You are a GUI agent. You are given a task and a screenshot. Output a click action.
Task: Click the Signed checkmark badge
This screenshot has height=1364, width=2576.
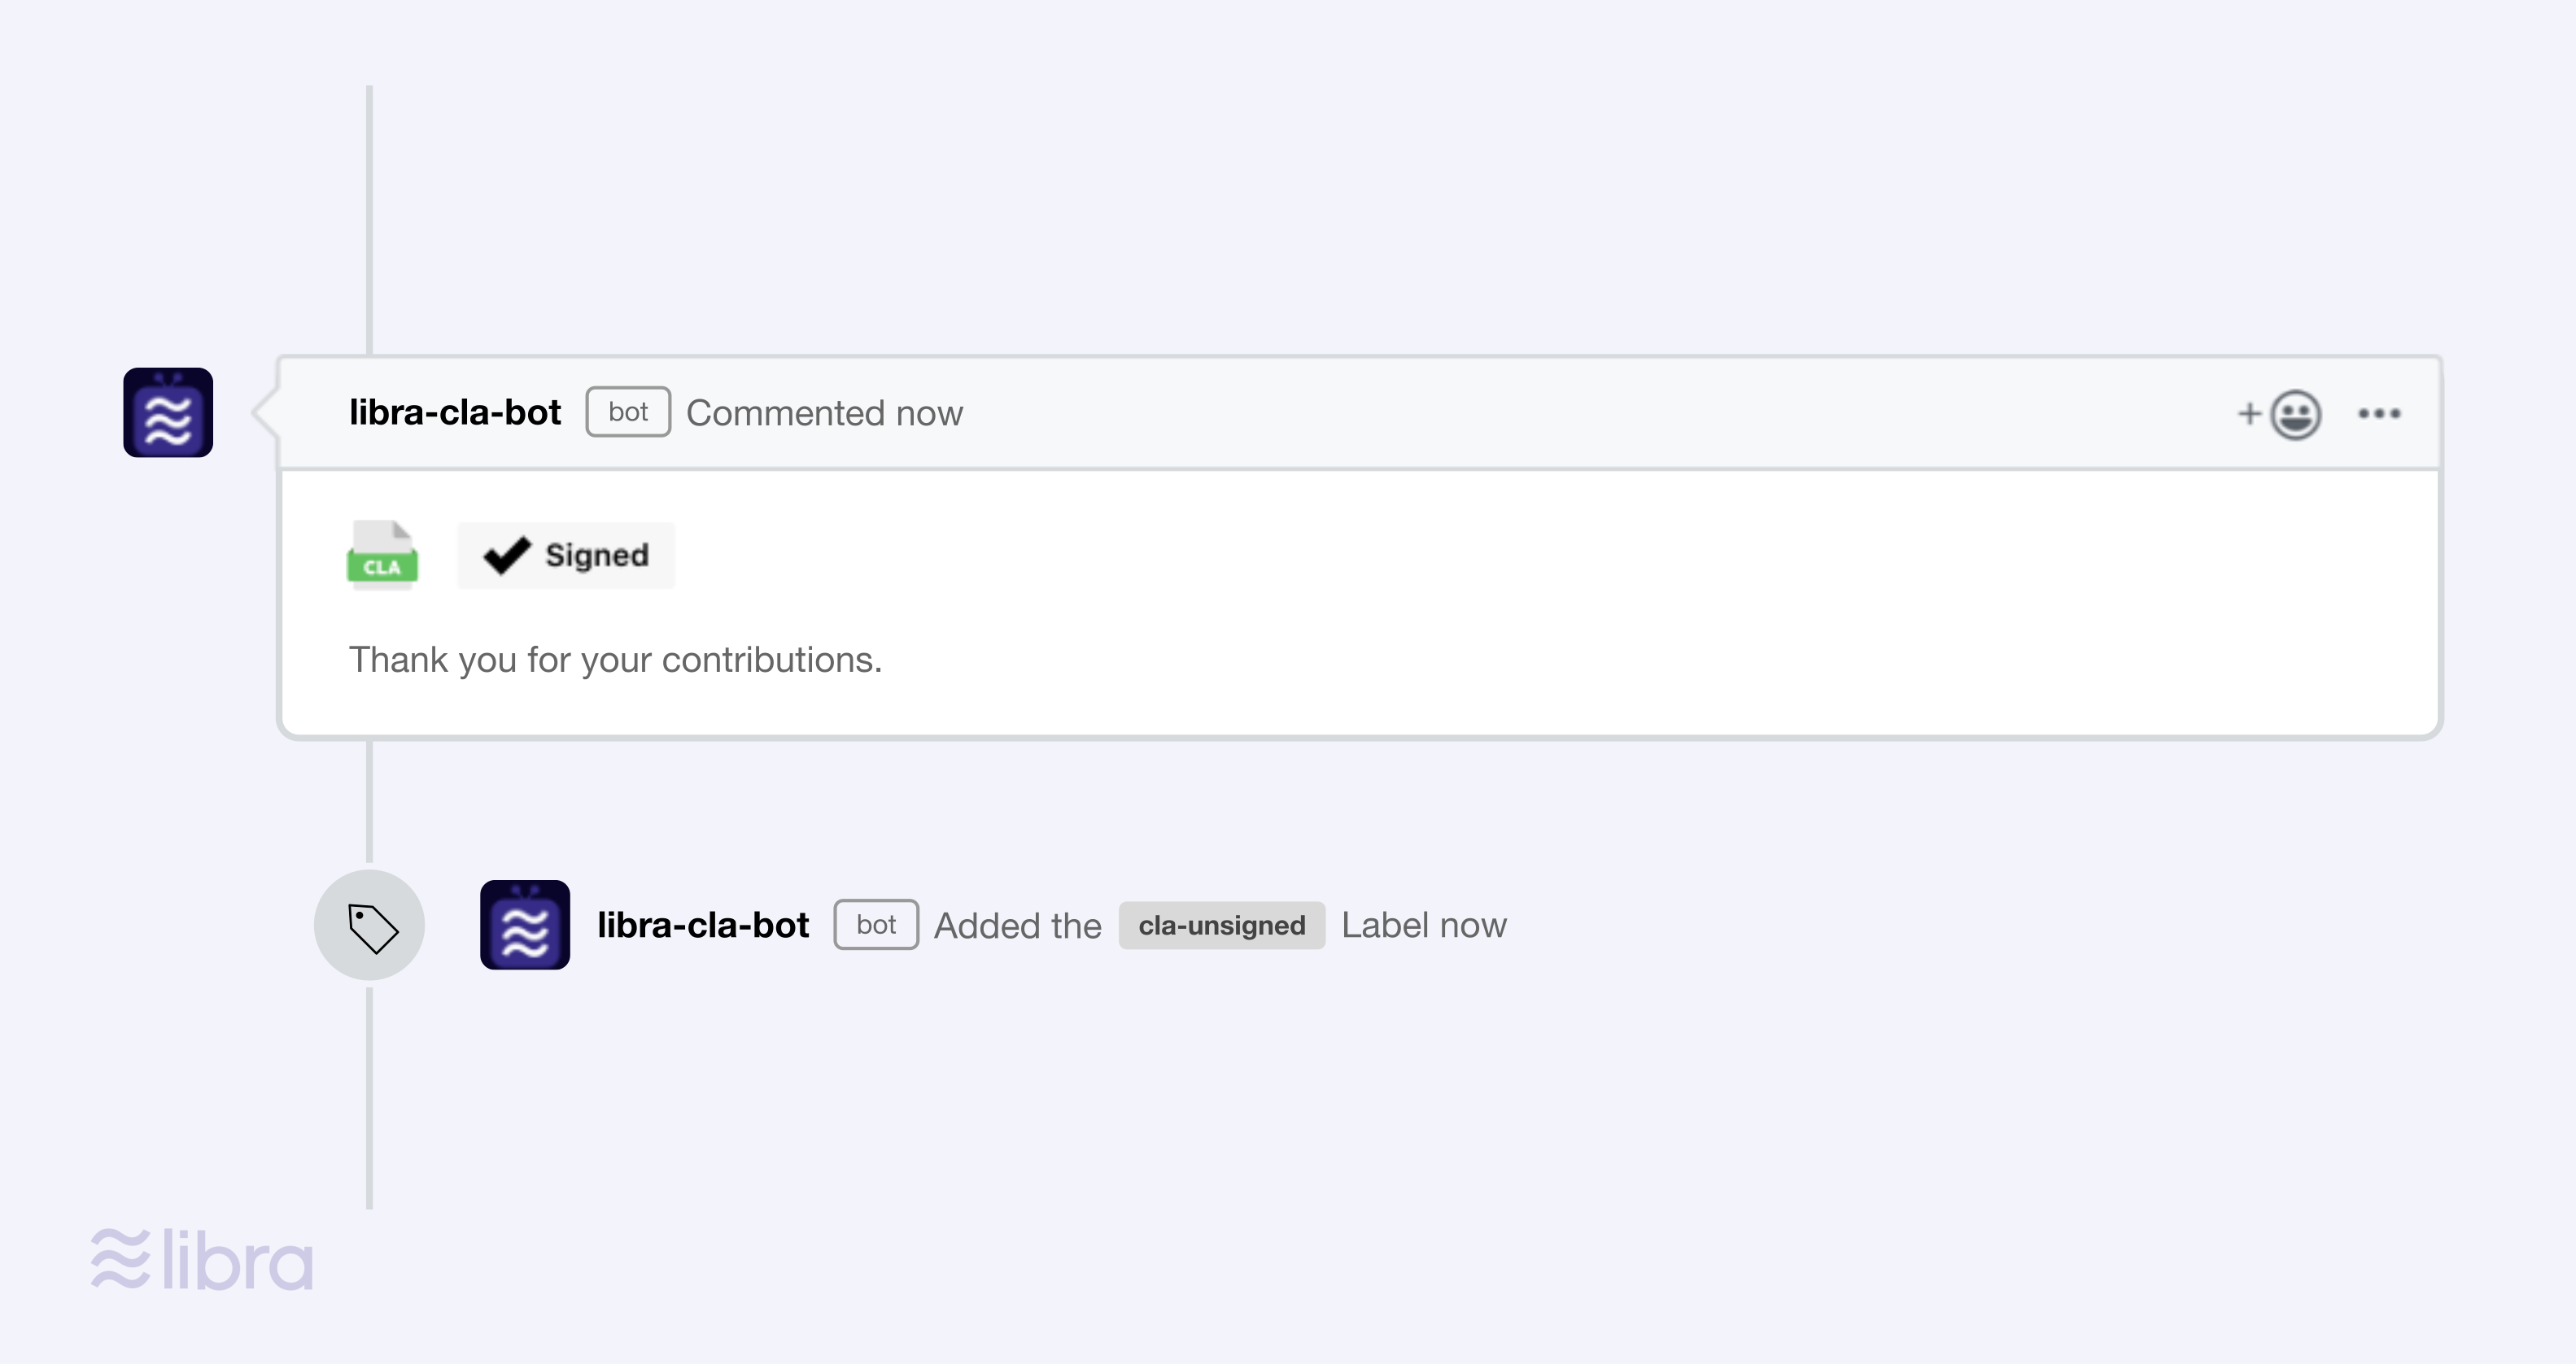[566, 555]
